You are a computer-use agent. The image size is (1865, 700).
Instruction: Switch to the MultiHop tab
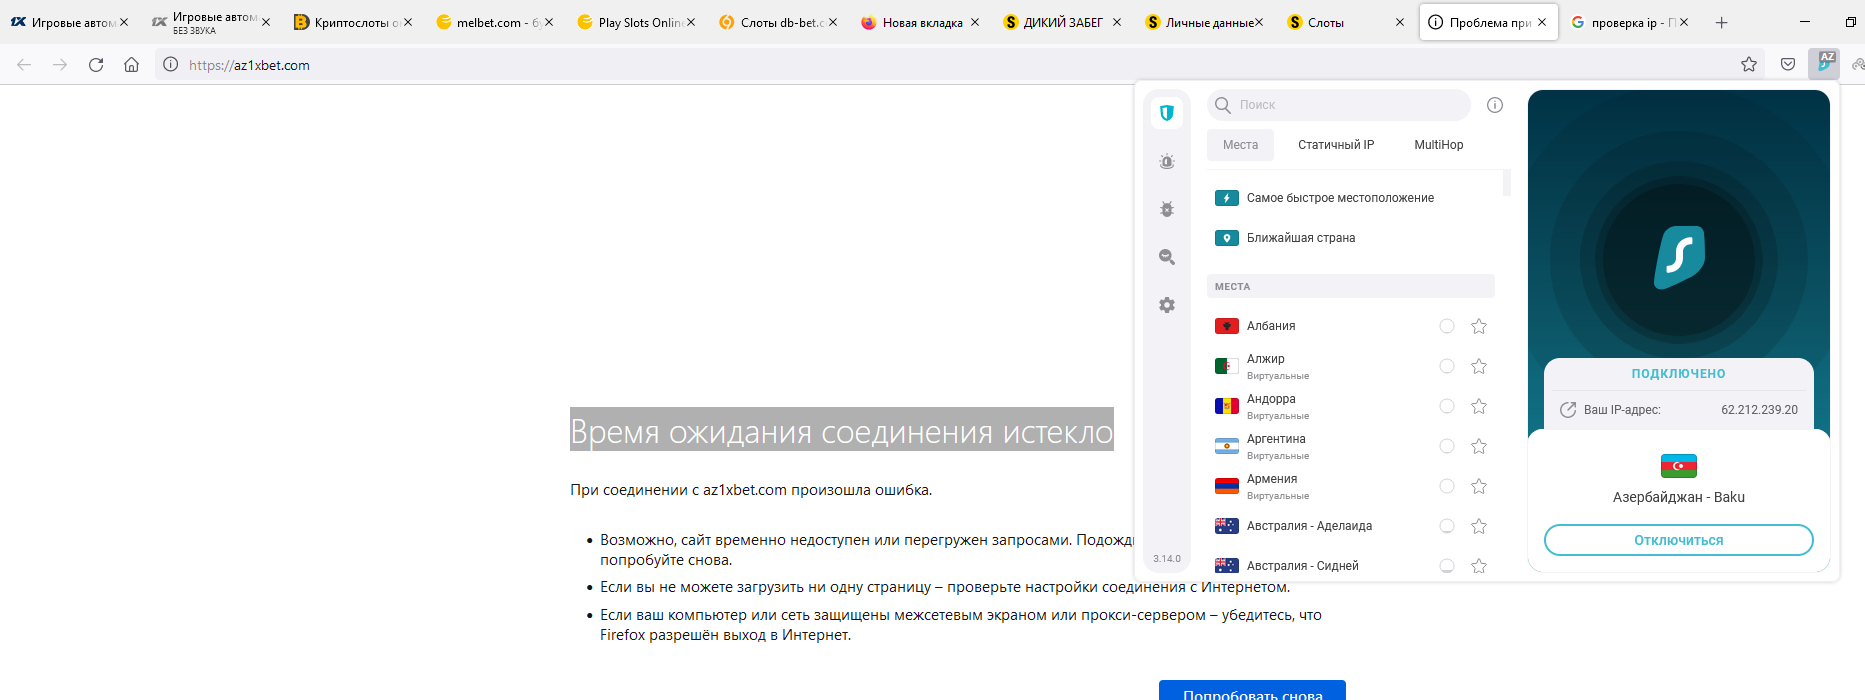pyautogui.click(x=1439, y=145)
